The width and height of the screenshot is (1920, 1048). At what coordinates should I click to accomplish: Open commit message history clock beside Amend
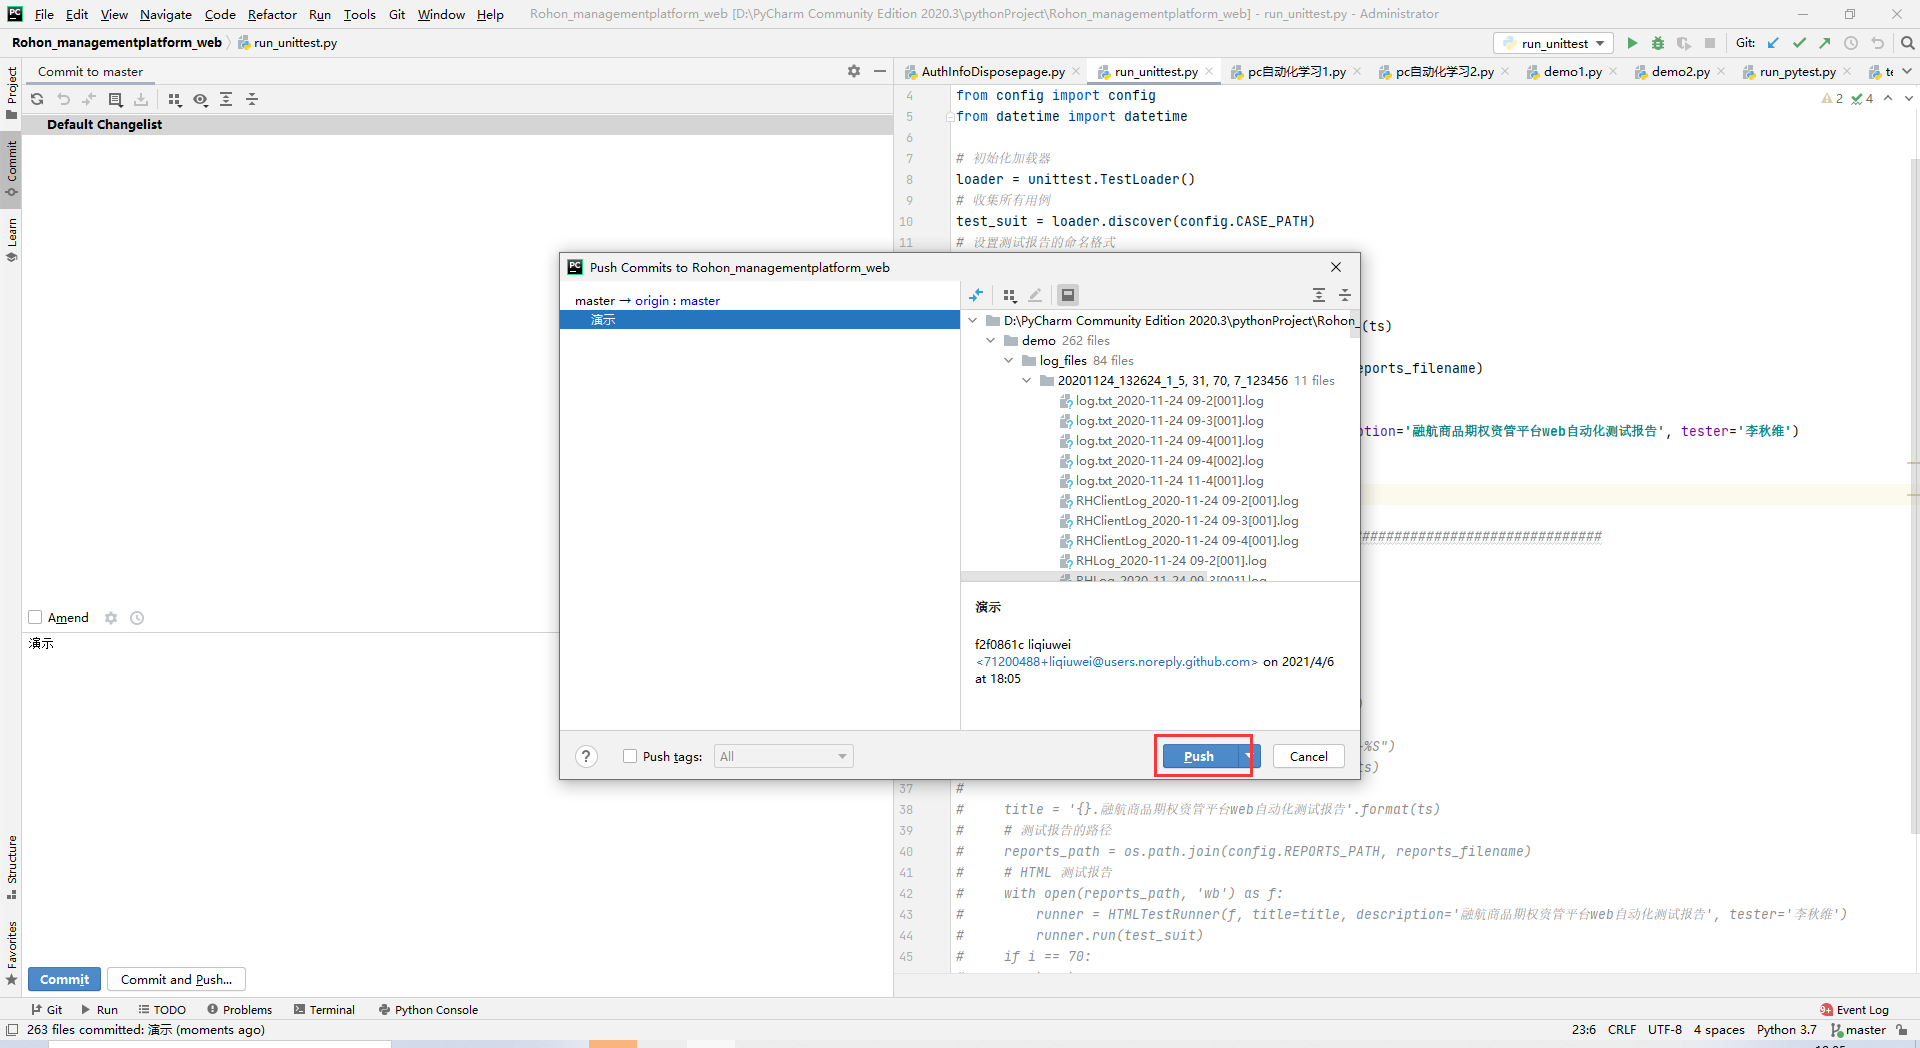[137, 618]
